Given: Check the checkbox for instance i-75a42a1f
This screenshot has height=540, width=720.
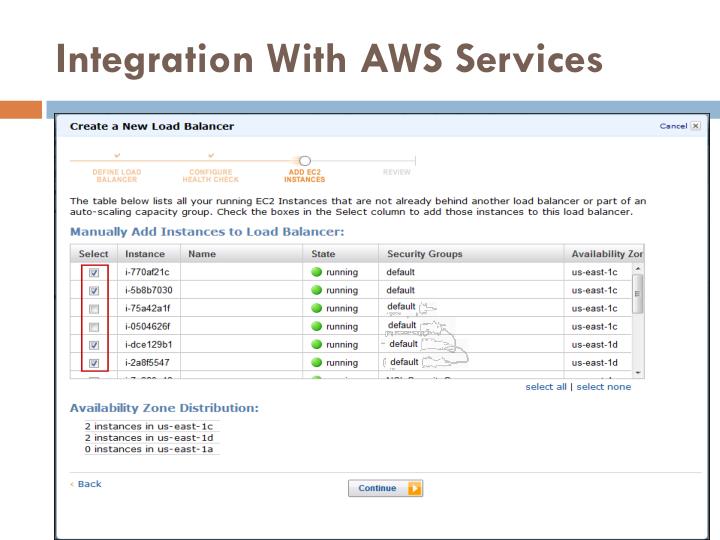Looking at the screenshot, I should (x=94, y=309).
